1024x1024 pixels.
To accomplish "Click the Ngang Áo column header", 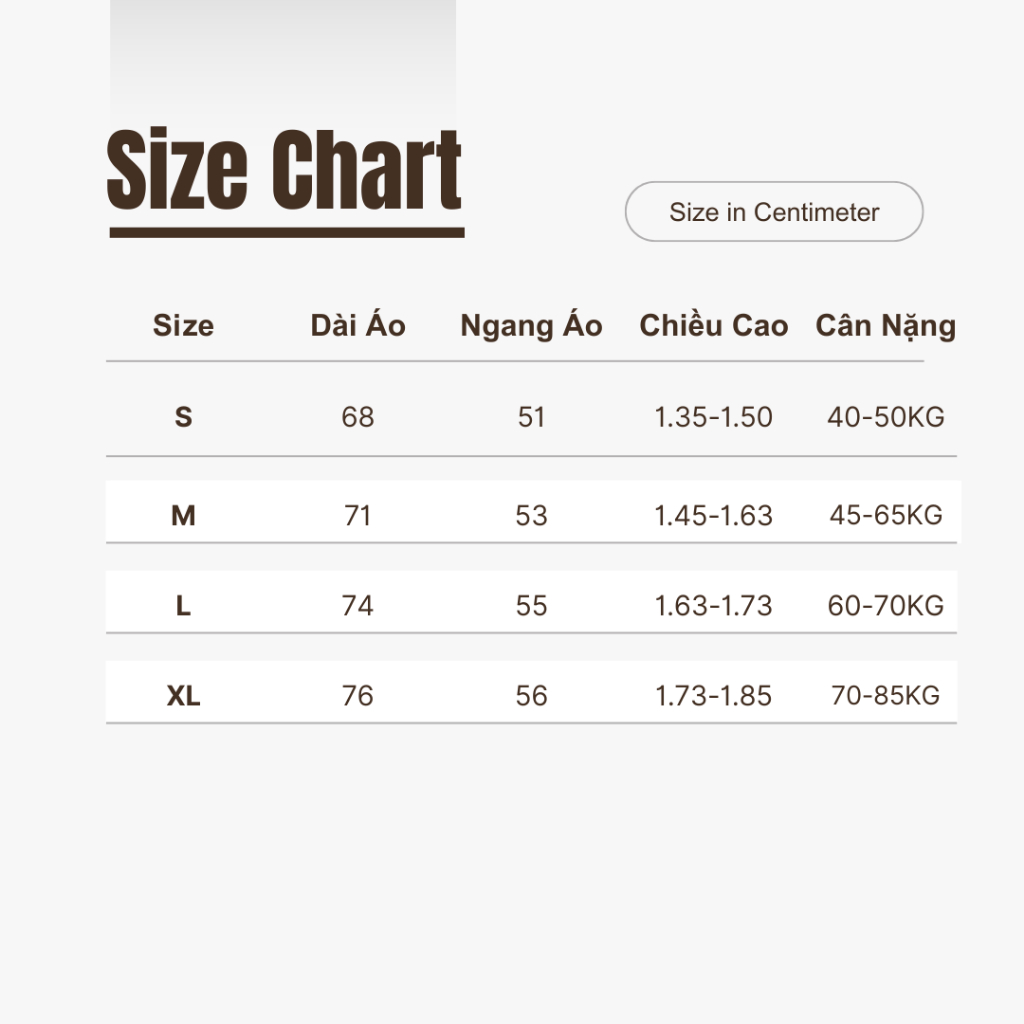I will (531, 326).
